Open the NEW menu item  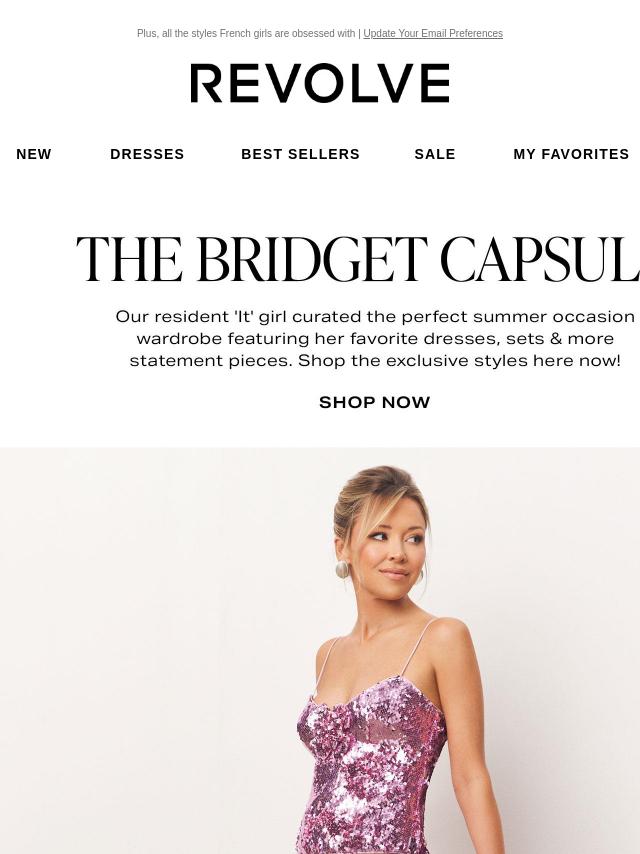[x=34, y=154]
